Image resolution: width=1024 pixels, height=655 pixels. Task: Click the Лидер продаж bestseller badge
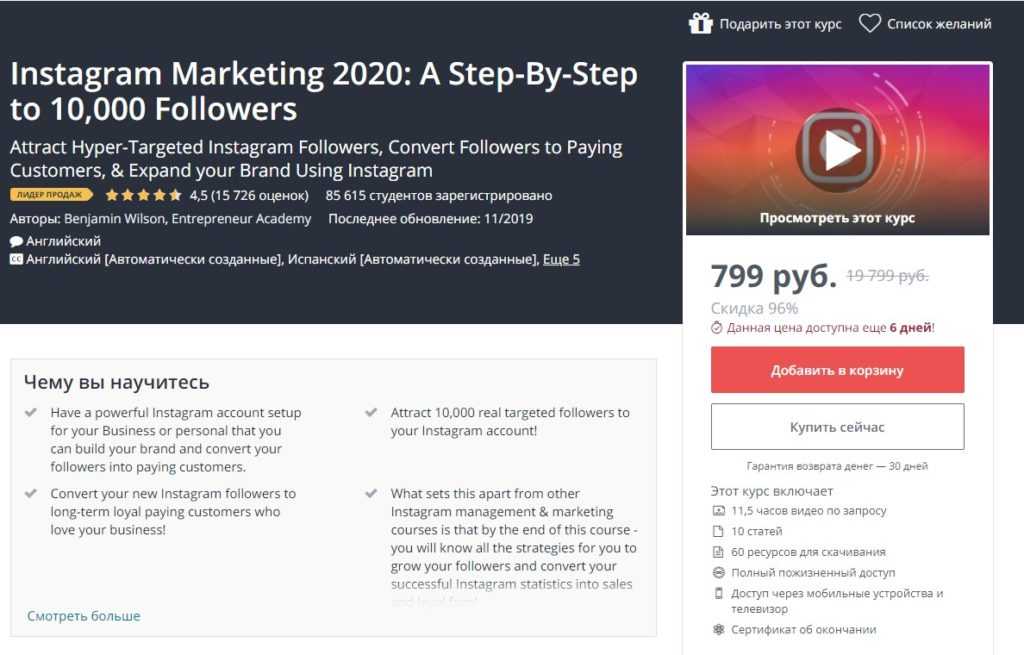[51, 195]
